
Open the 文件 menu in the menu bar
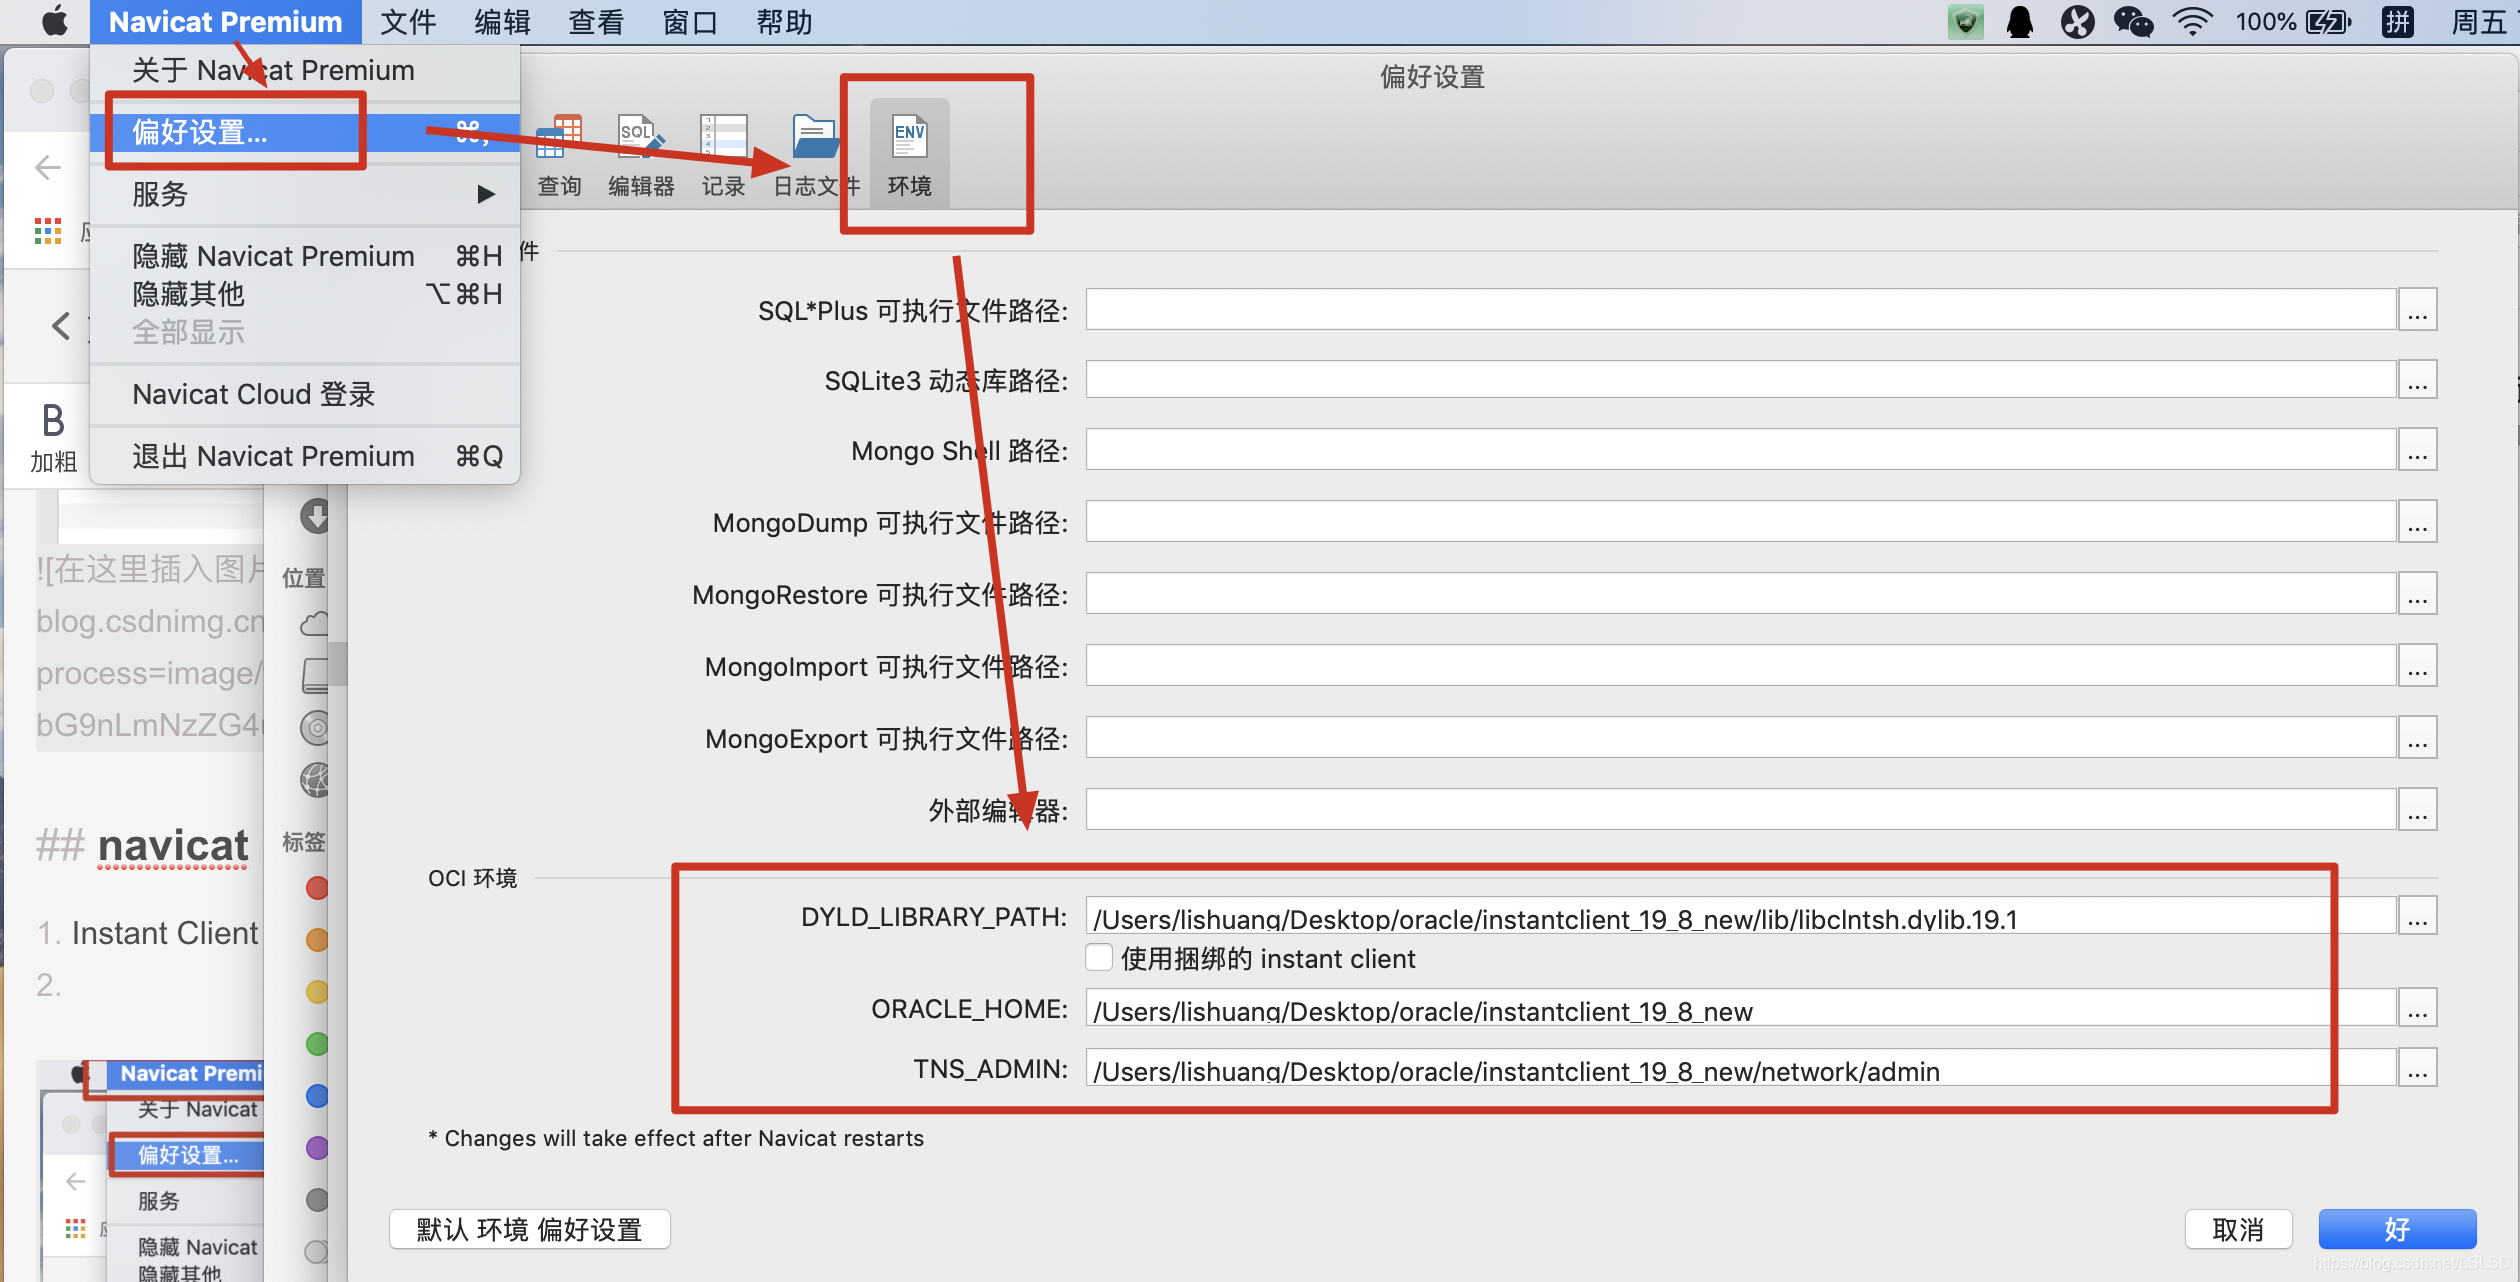(408, 22)
